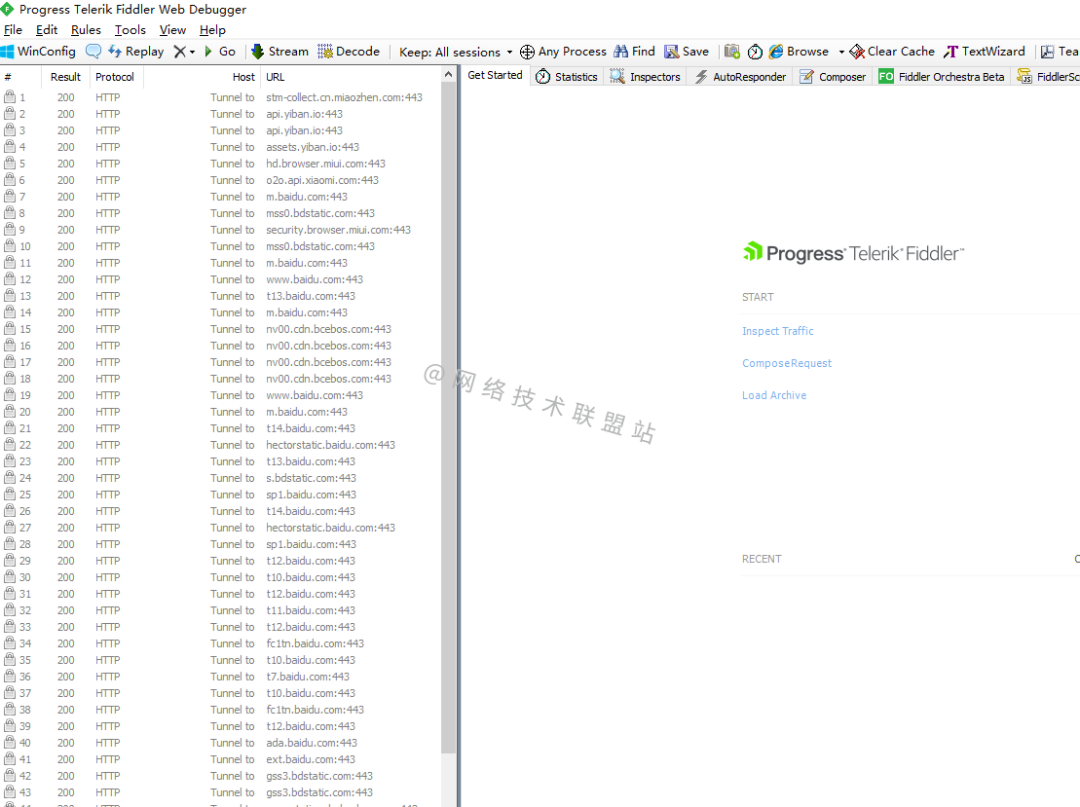Save sessions with Save icon
1080x807 pixels.
686,52
